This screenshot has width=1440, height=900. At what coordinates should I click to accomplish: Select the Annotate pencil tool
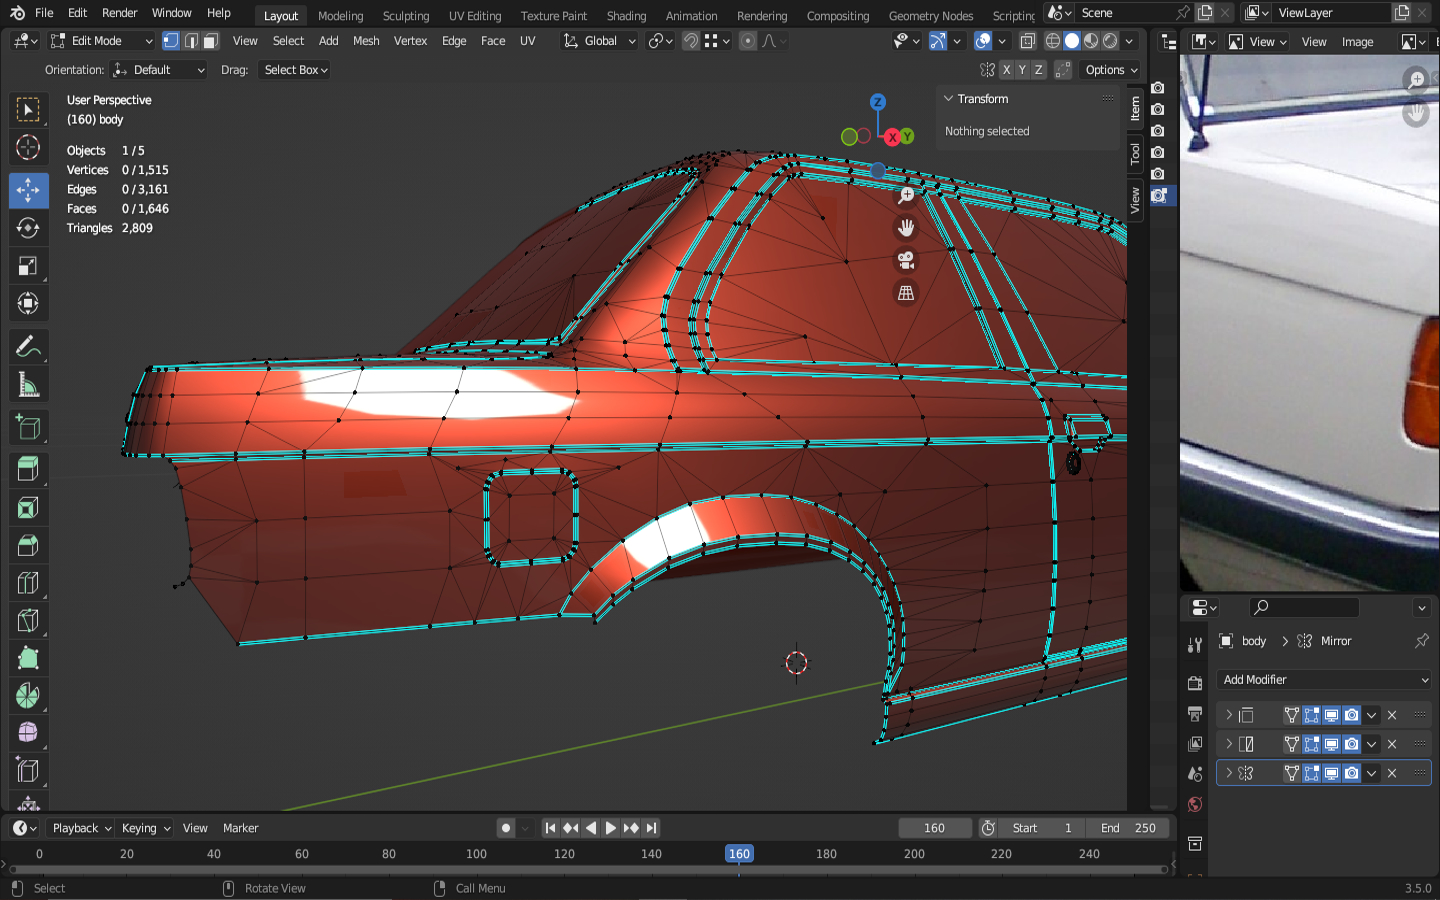(28, 347)
